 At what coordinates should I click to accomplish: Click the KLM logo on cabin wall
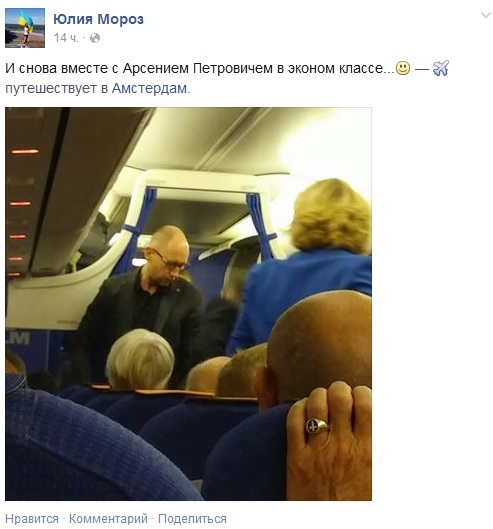click(x=18, y=338)
